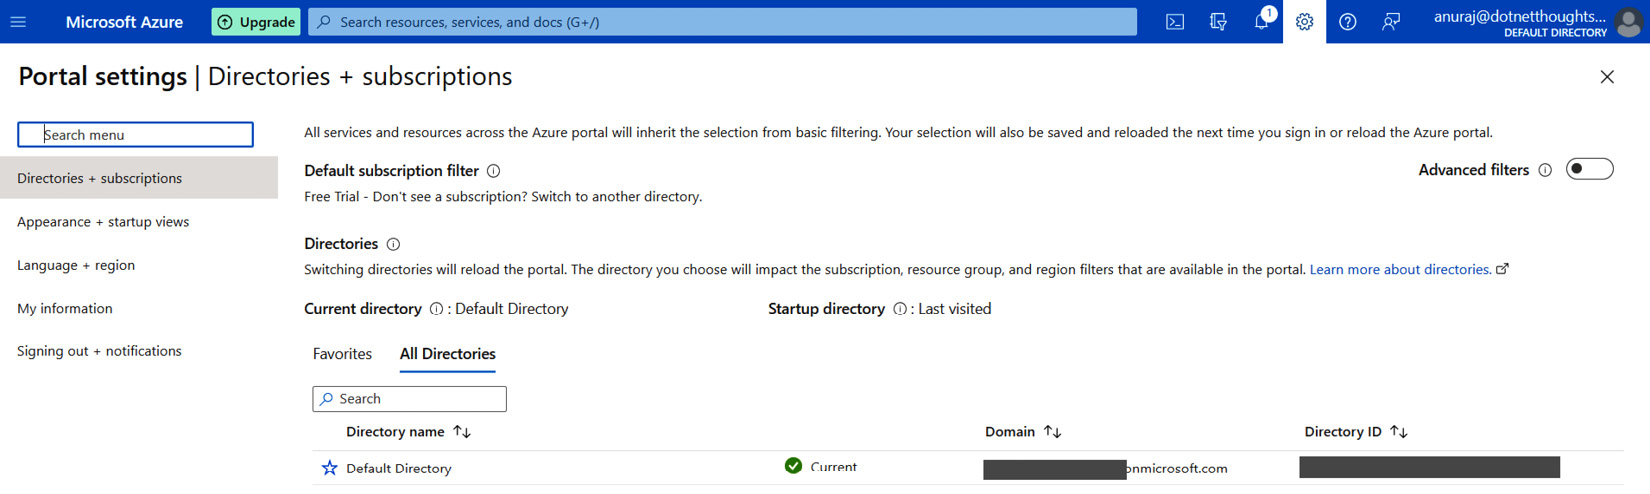
Task: Open the portal hamburger menu
Action: (x=18, y=21)
